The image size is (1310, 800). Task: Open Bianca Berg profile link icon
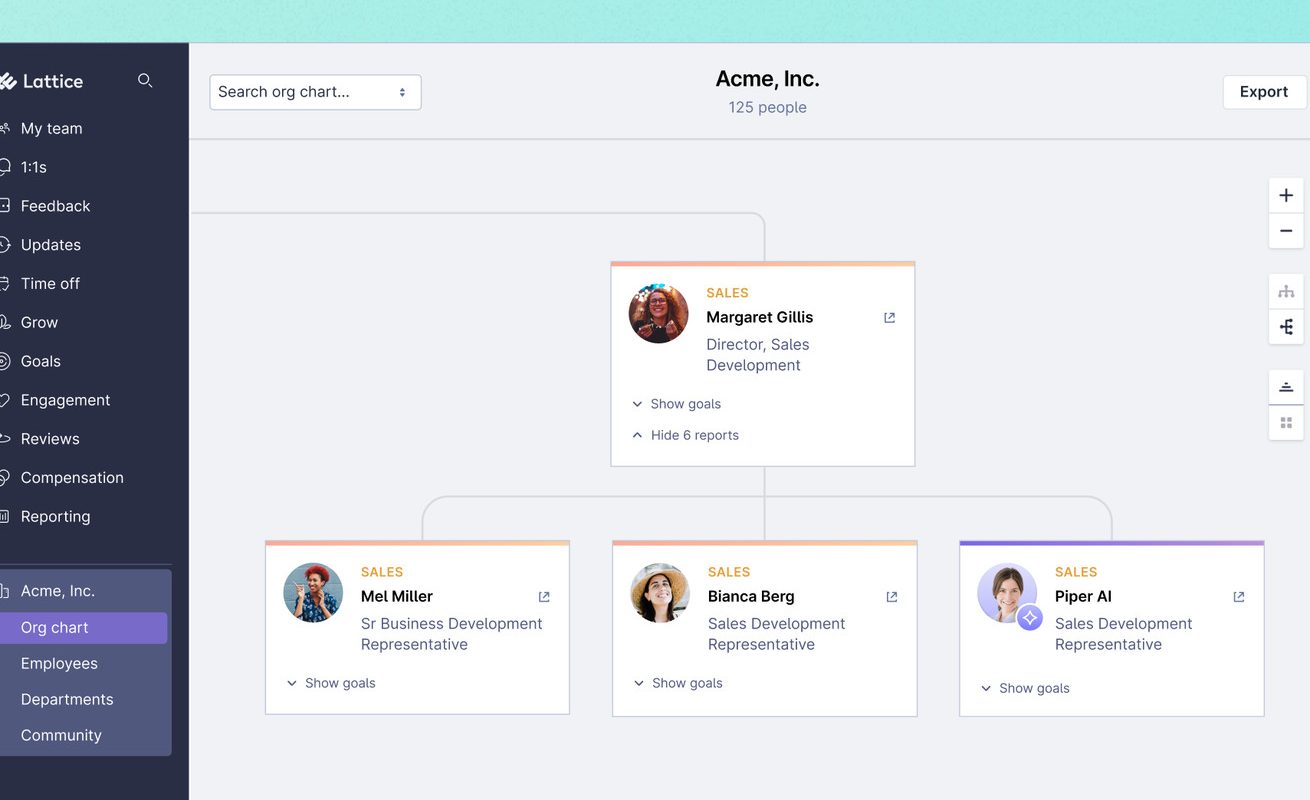891,597
